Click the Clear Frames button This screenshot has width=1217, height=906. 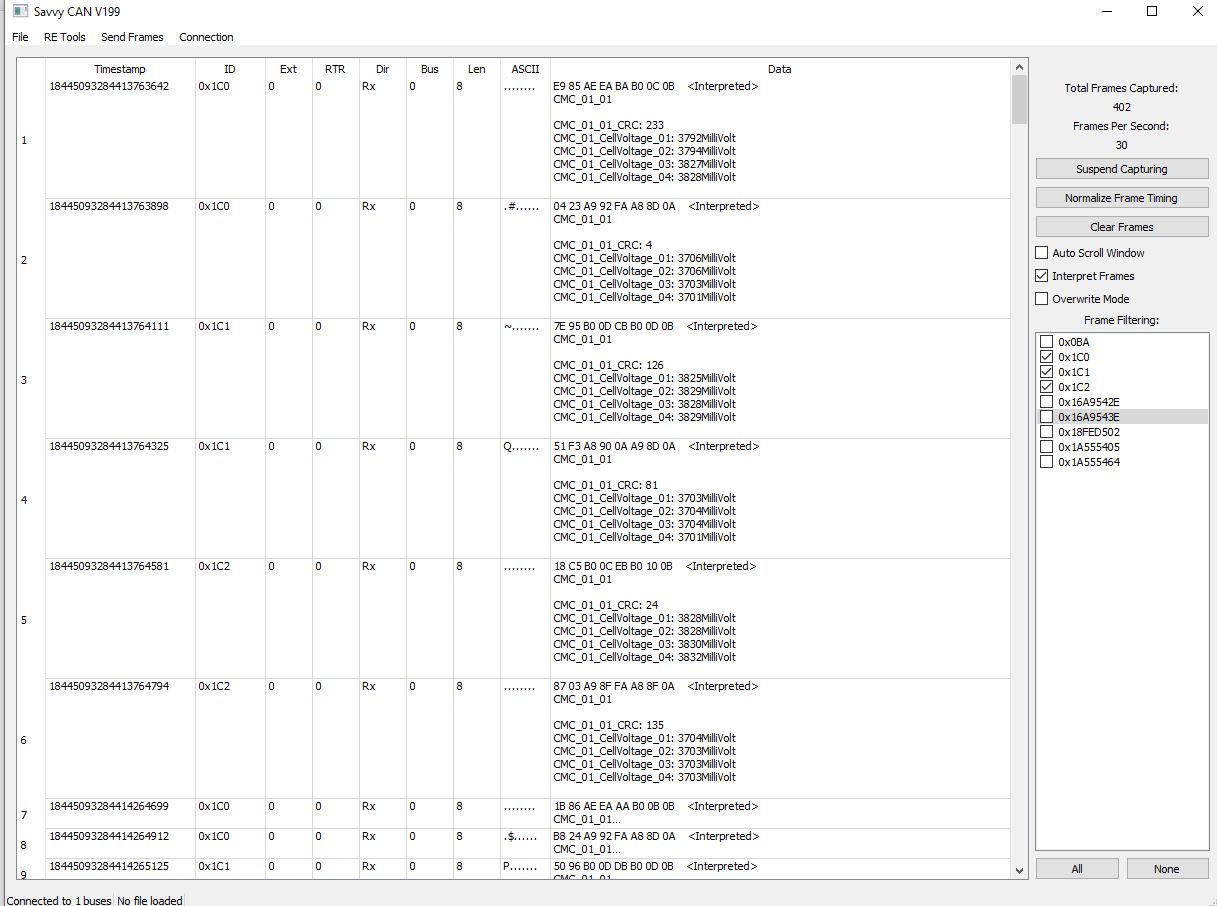[x=1121, y=227]
